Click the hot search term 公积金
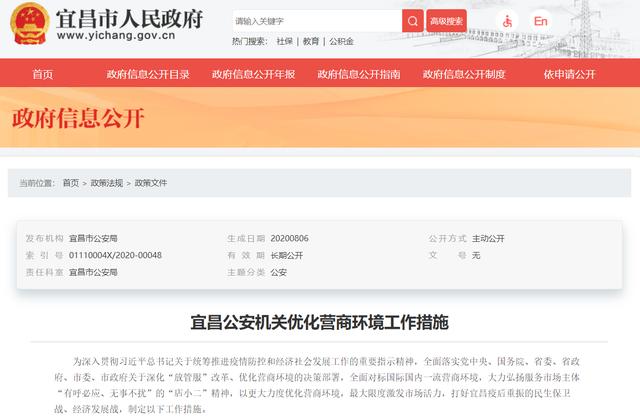This screenshot has height=418, width=640. click(x=341, y=41)
